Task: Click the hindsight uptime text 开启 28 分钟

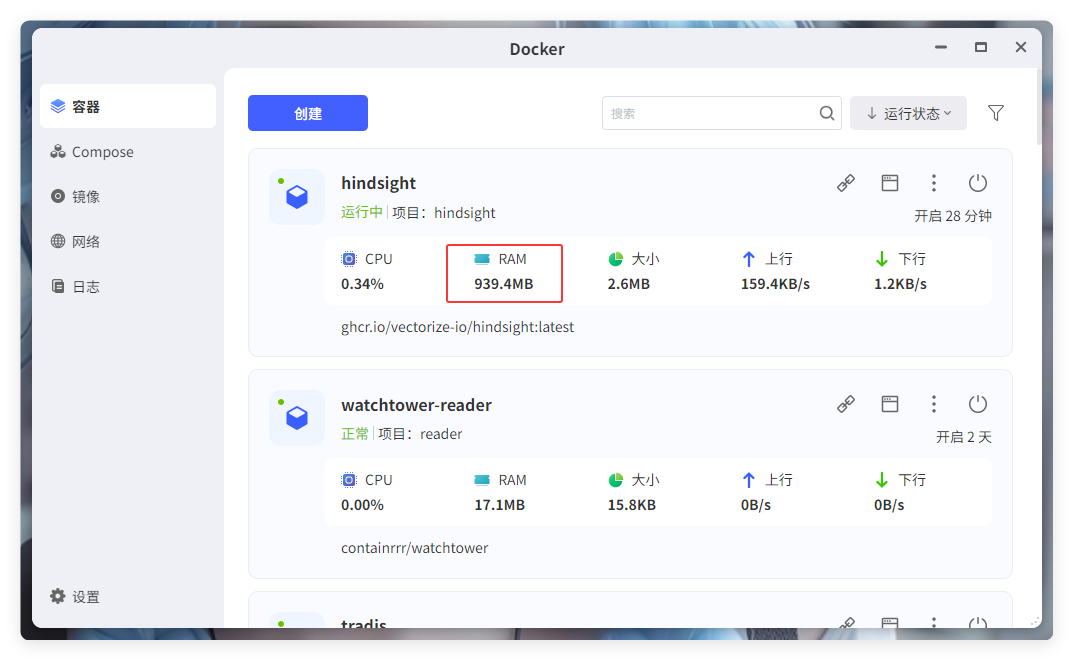Action: click(x=953, y=216)
